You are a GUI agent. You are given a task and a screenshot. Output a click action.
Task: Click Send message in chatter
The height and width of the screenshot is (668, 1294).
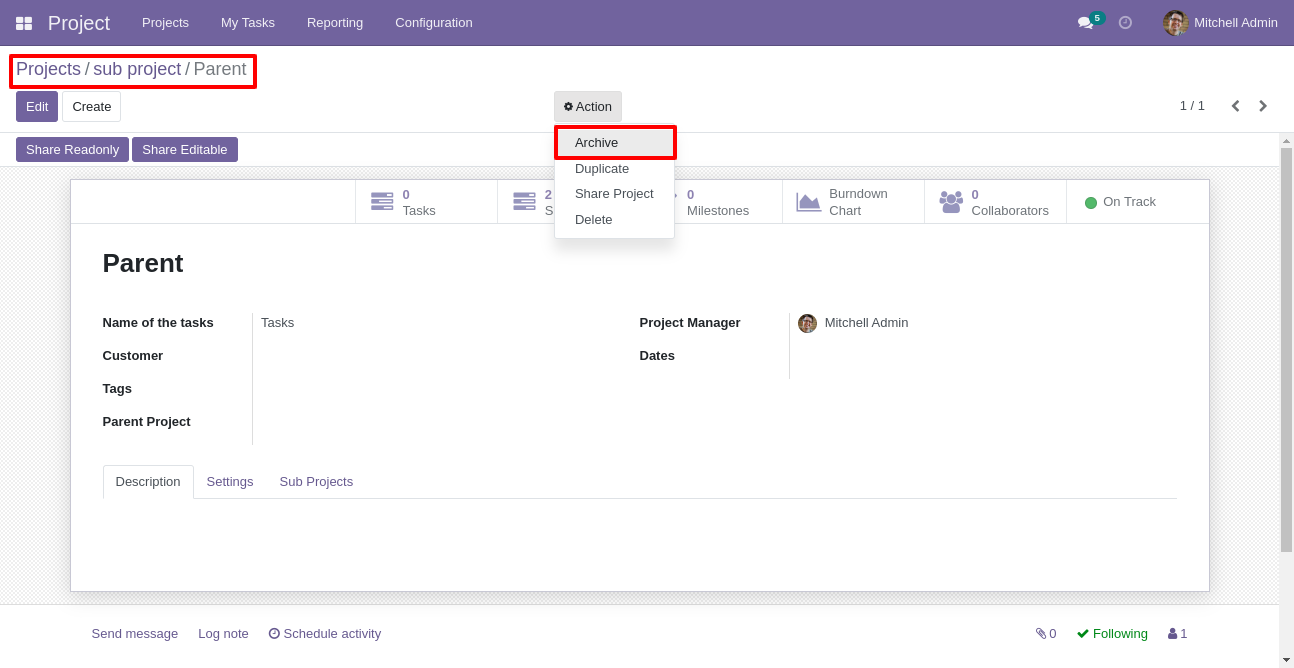coord(135,633)
